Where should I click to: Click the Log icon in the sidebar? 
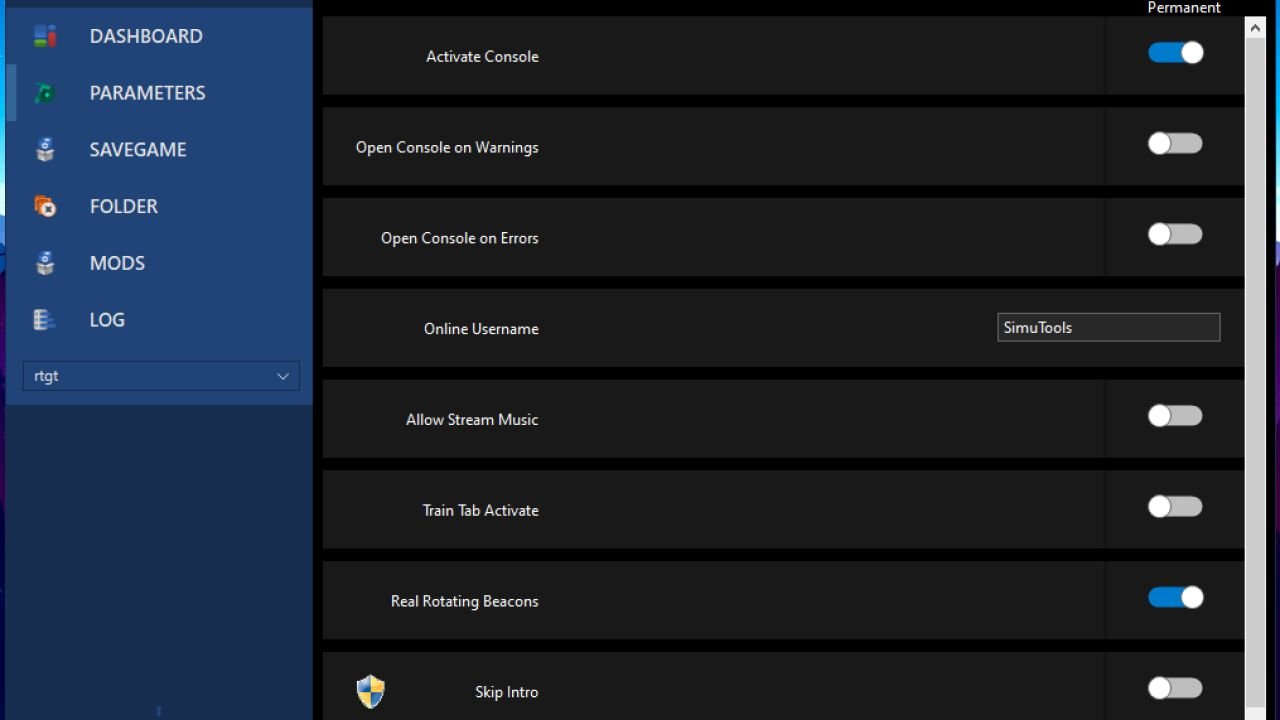(x=45, y=320)
